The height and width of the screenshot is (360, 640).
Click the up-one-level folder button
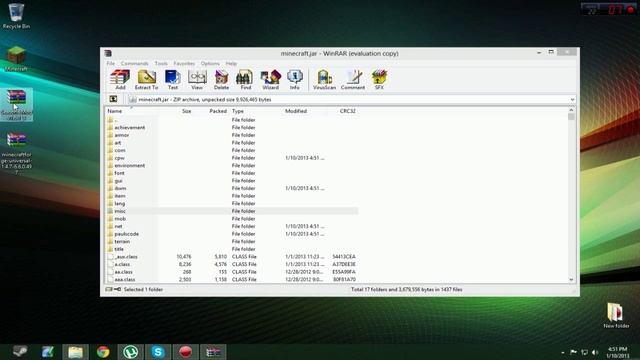[113, 99]
